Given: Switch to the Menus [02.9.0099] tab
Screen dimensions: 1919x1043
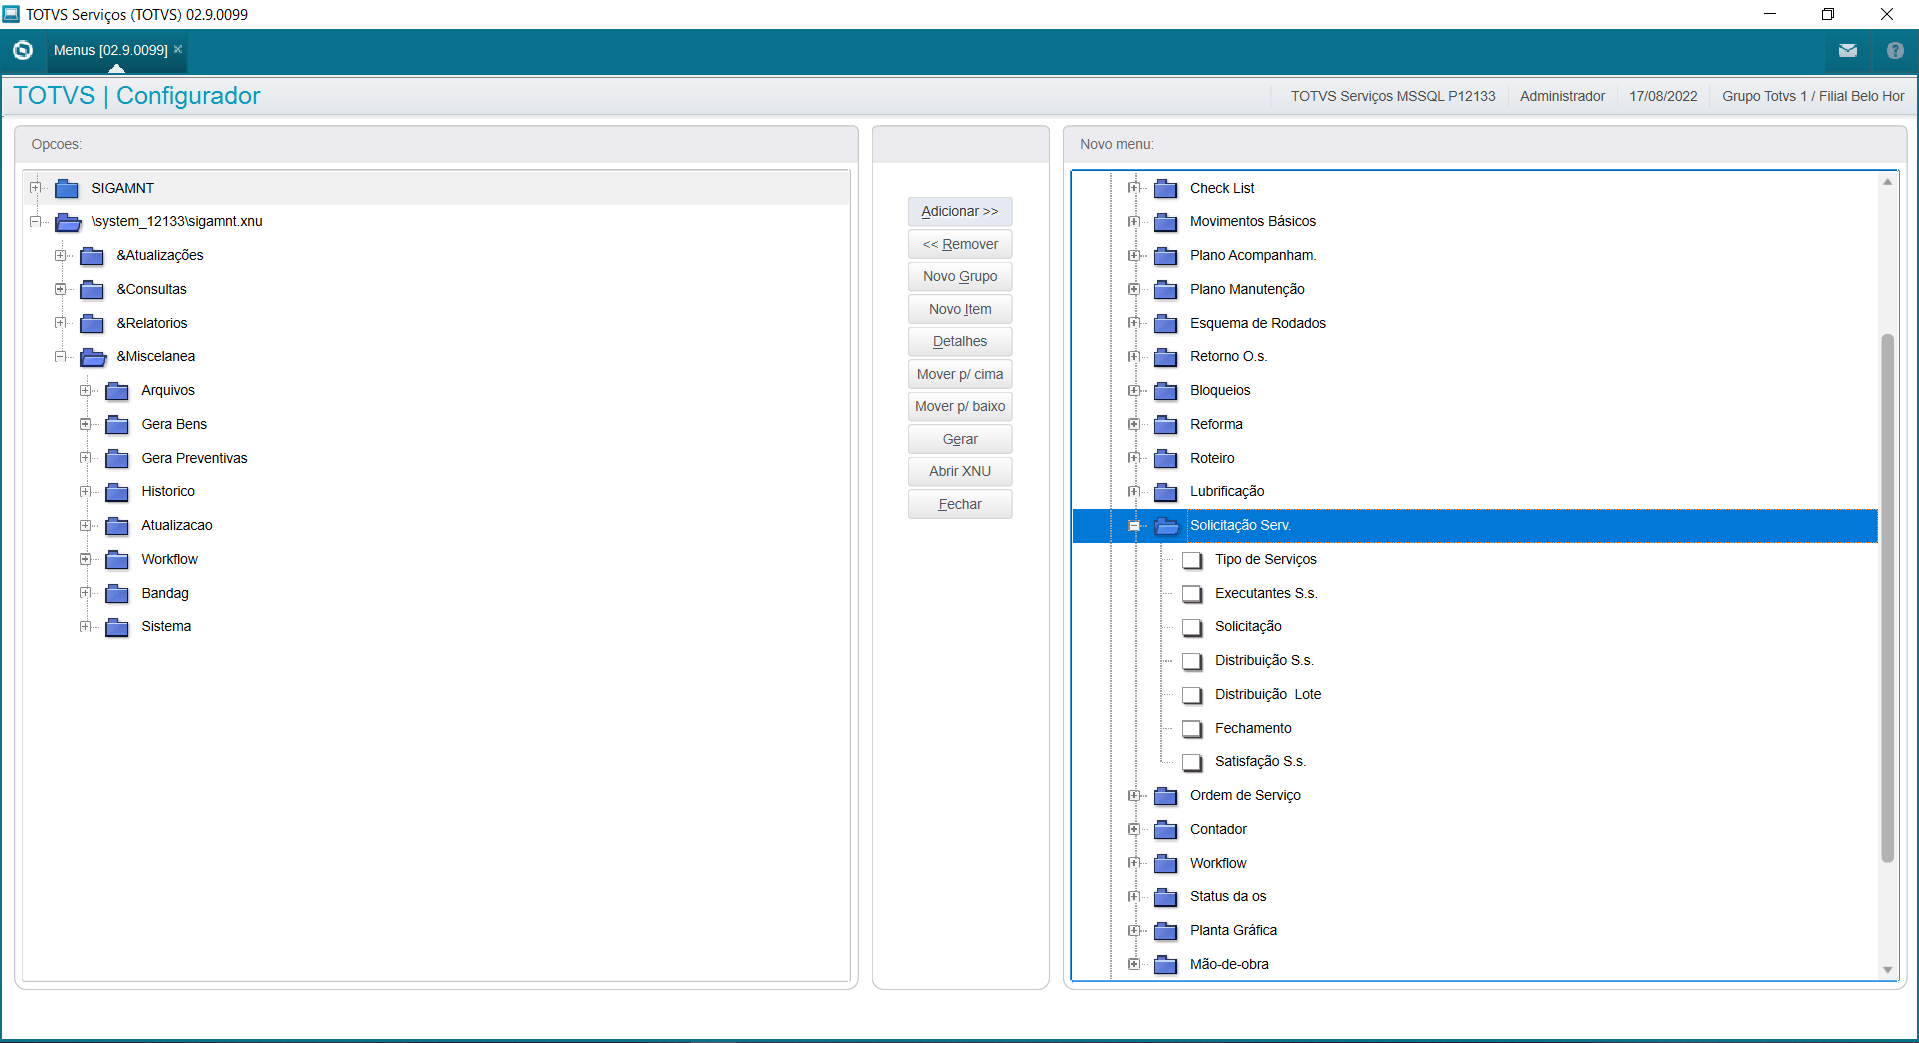Looking at the screenshot, I should pyautogui.click(x=110, y=50).
